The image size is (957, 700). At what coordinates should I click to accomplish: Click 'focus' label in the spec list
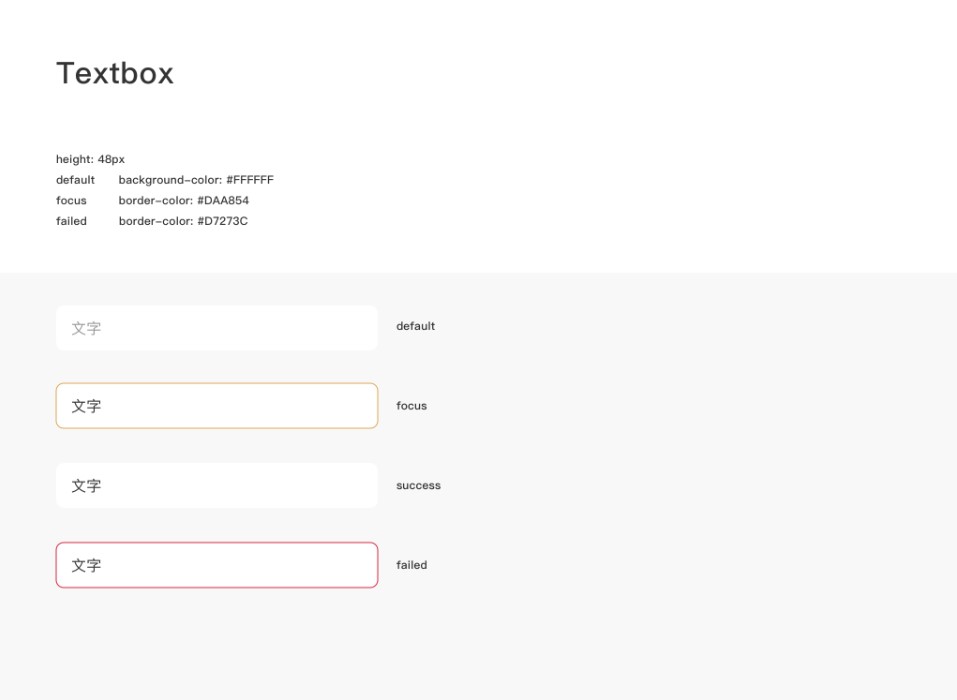pyautogui.click(x=71, y=201)
